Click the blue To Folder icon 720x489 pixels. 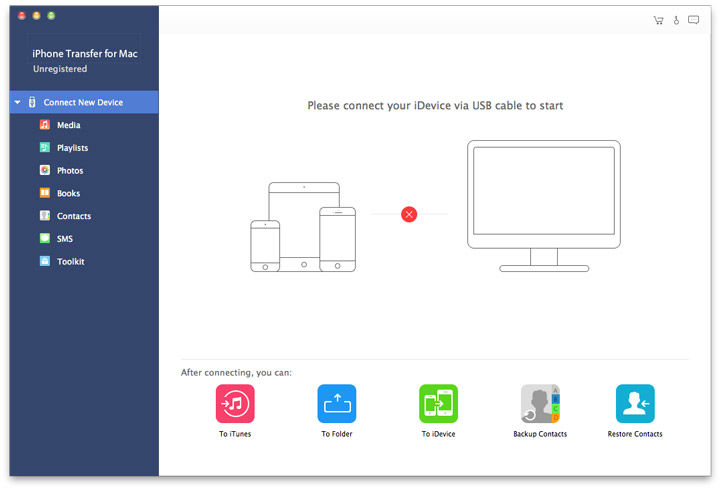point(337,404)
